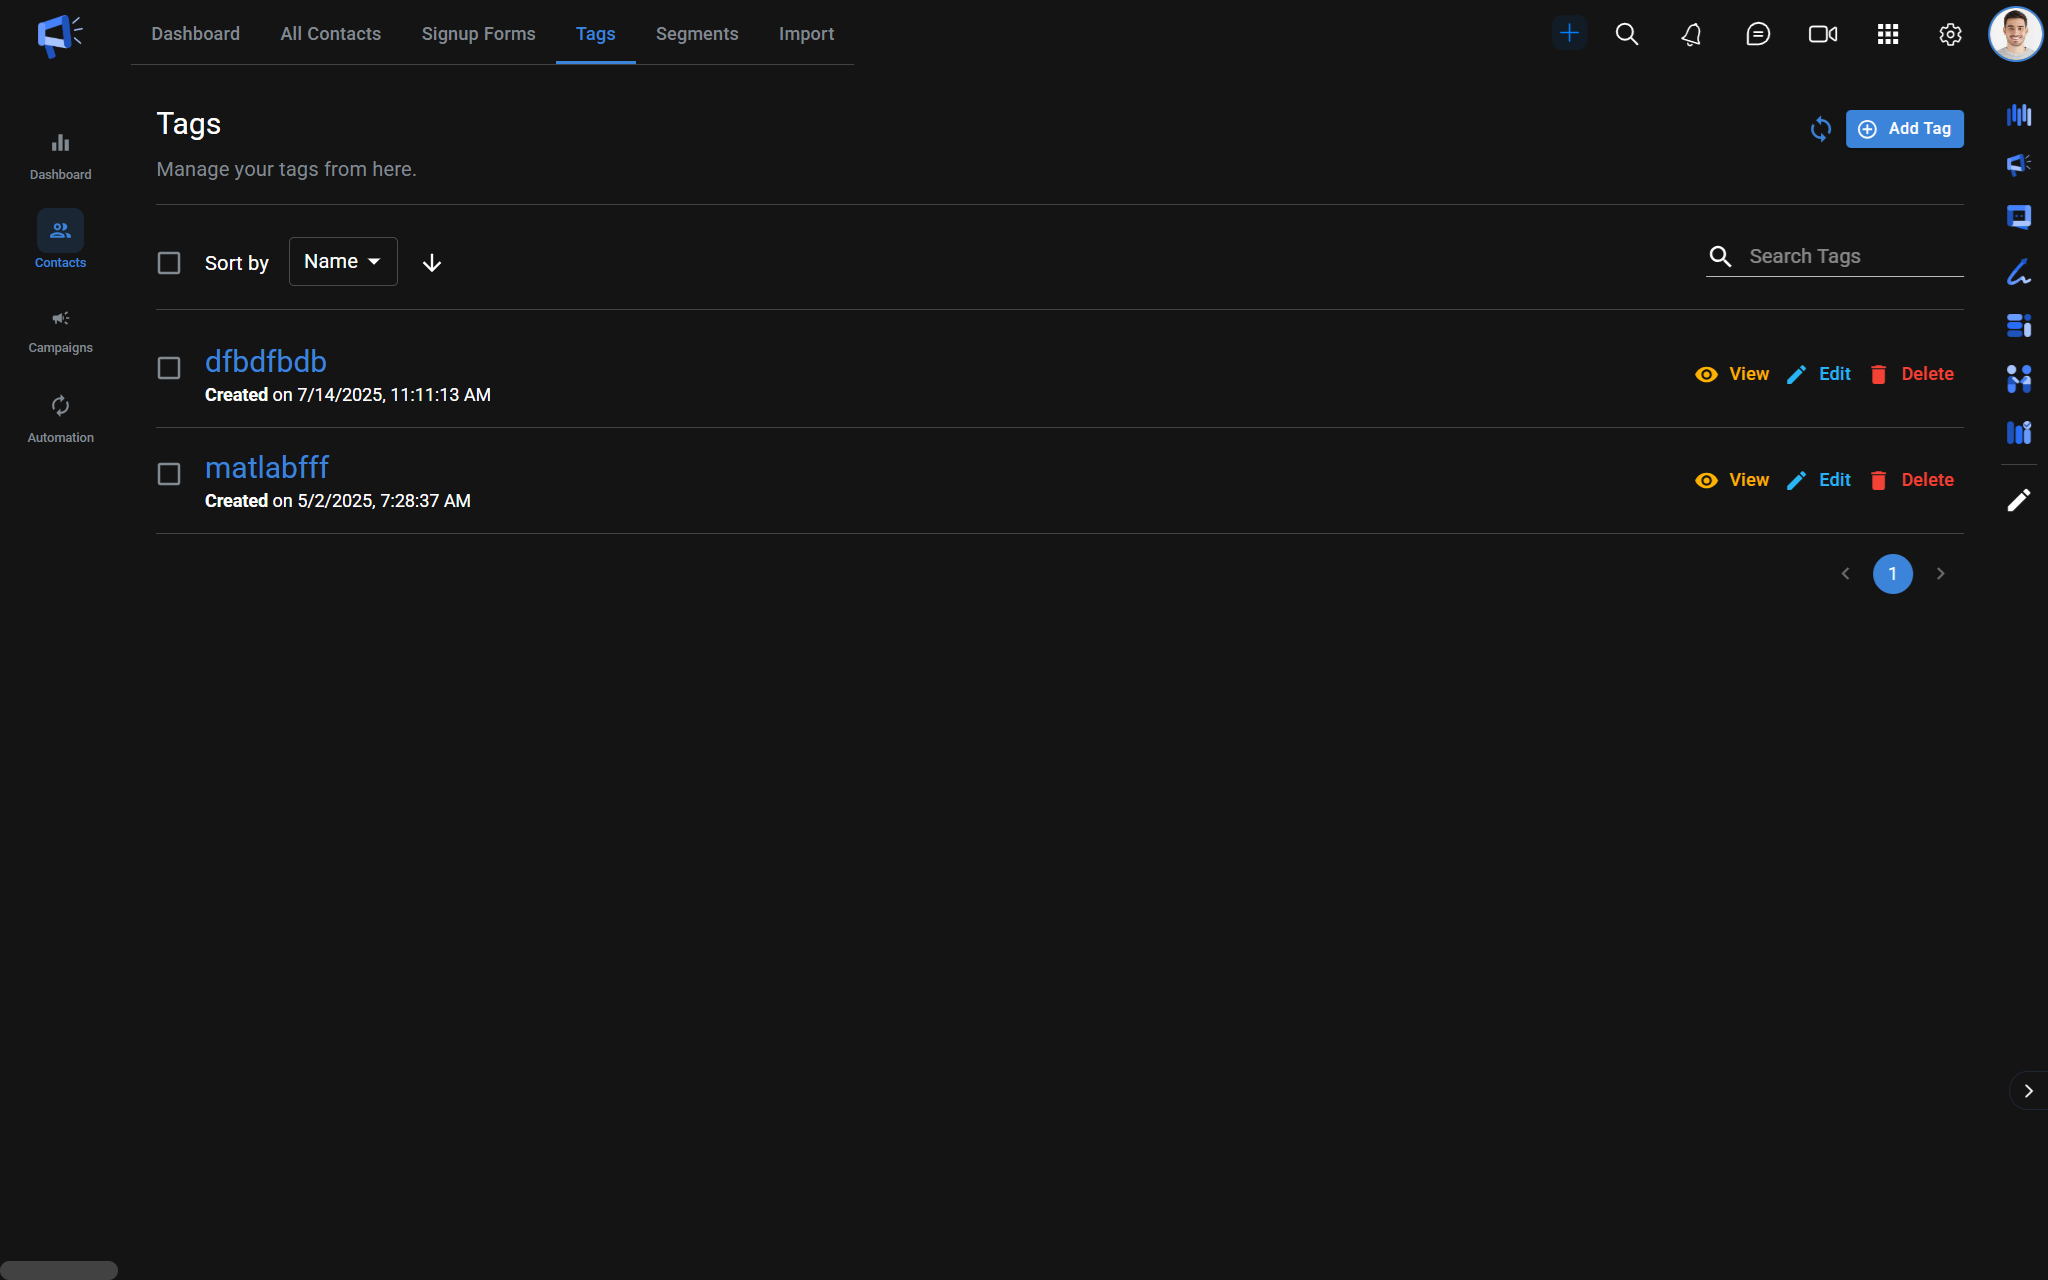Screen dimensions: 2048x1280
Task: Click the Add Tag button
Action: point(1904,129)
